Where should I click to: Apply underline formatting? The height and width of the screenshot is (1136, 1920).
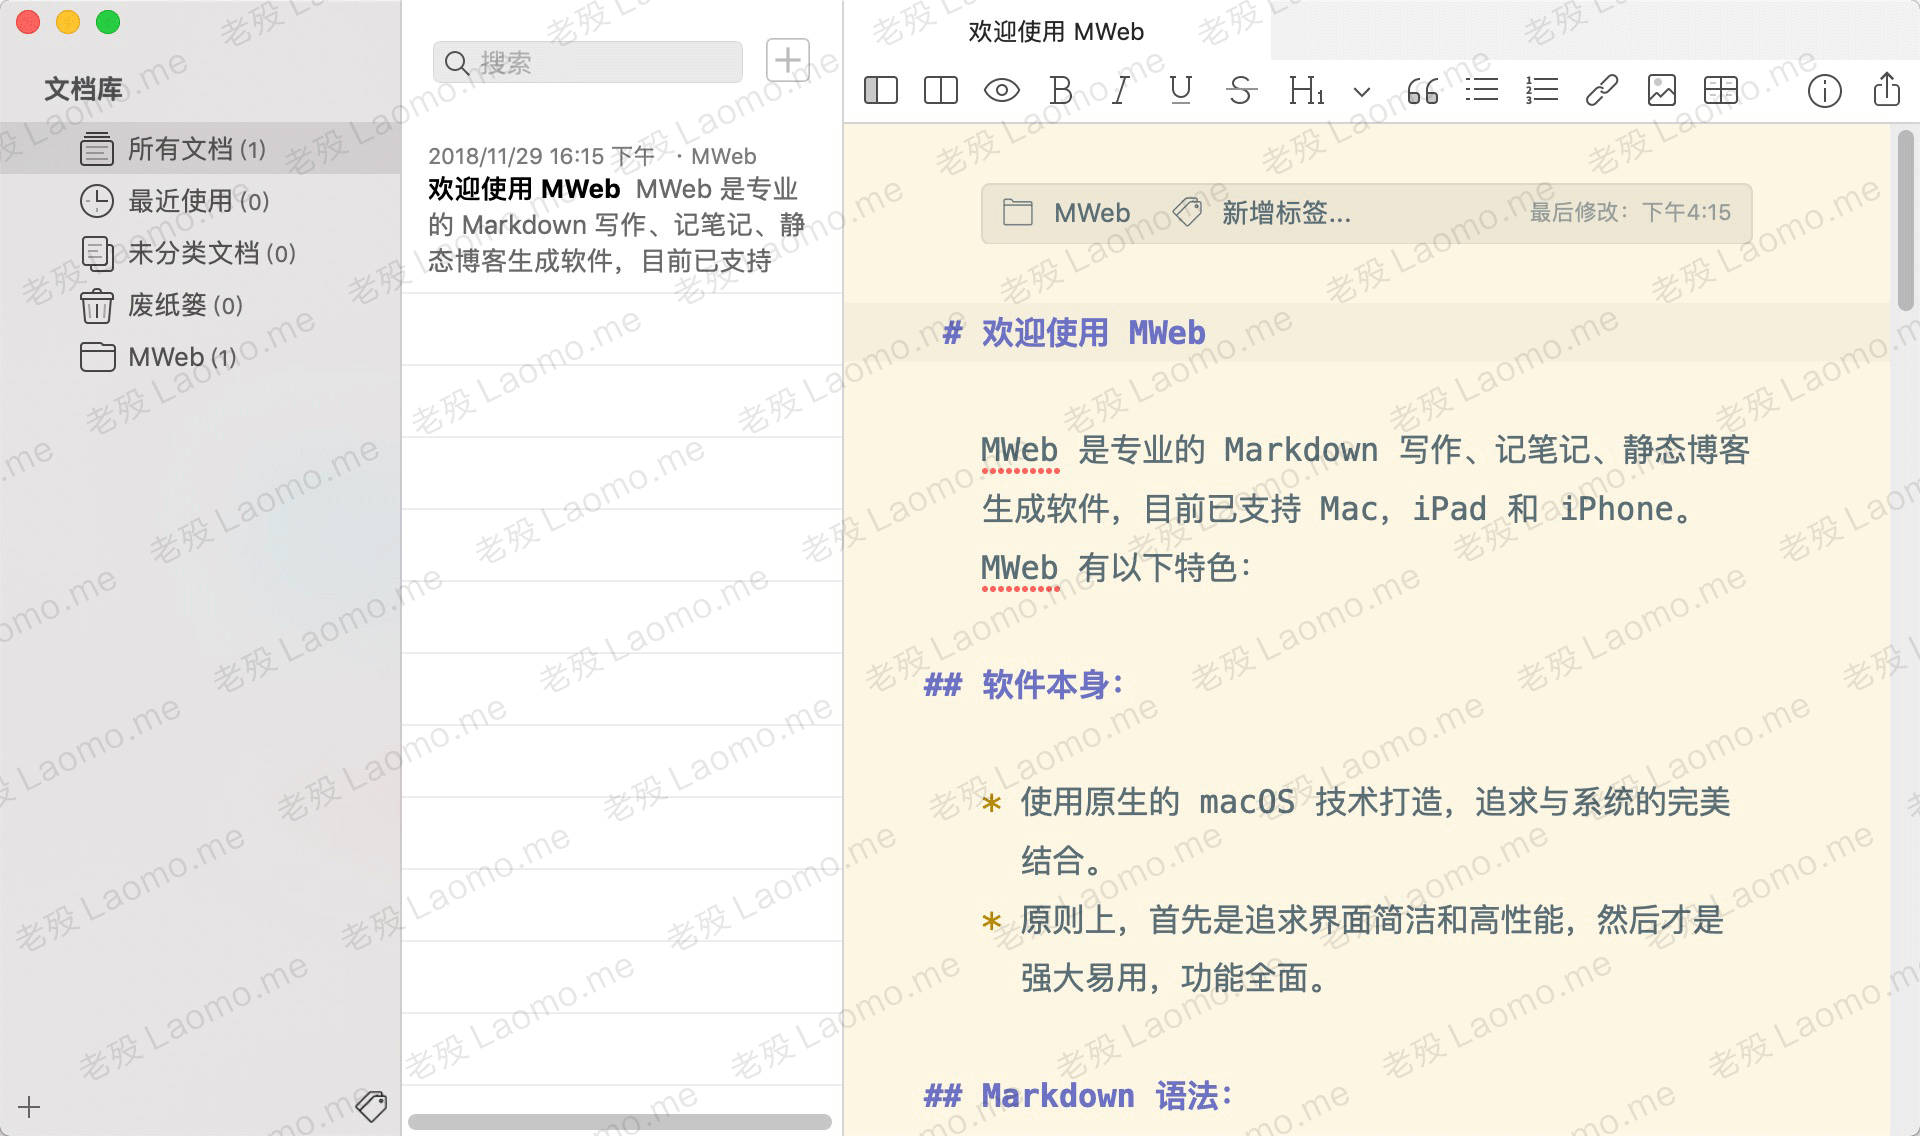(1181, 90)
